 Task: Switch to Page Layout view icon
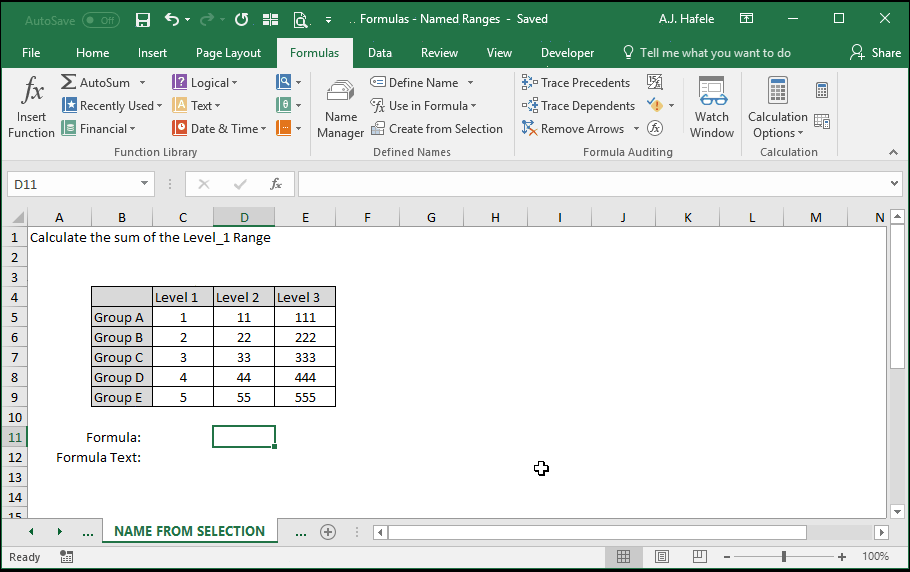pyautogui.click(x=662, y=557)
